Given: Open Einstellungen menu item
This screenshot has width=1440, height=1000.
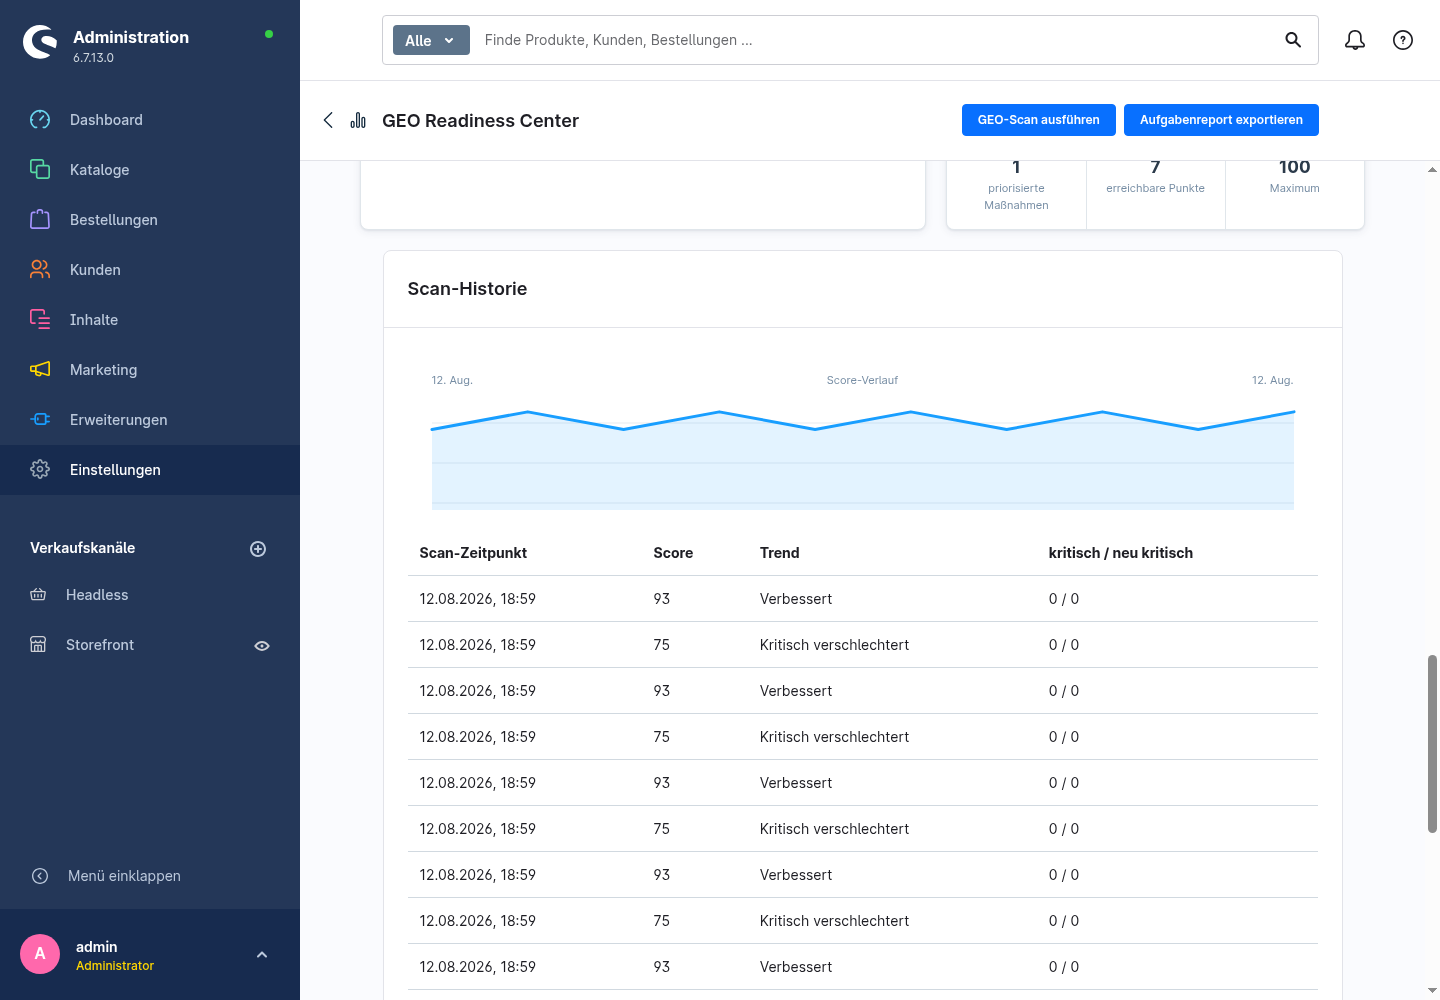Looking at the screenshot, I should (x=150, y=470).
